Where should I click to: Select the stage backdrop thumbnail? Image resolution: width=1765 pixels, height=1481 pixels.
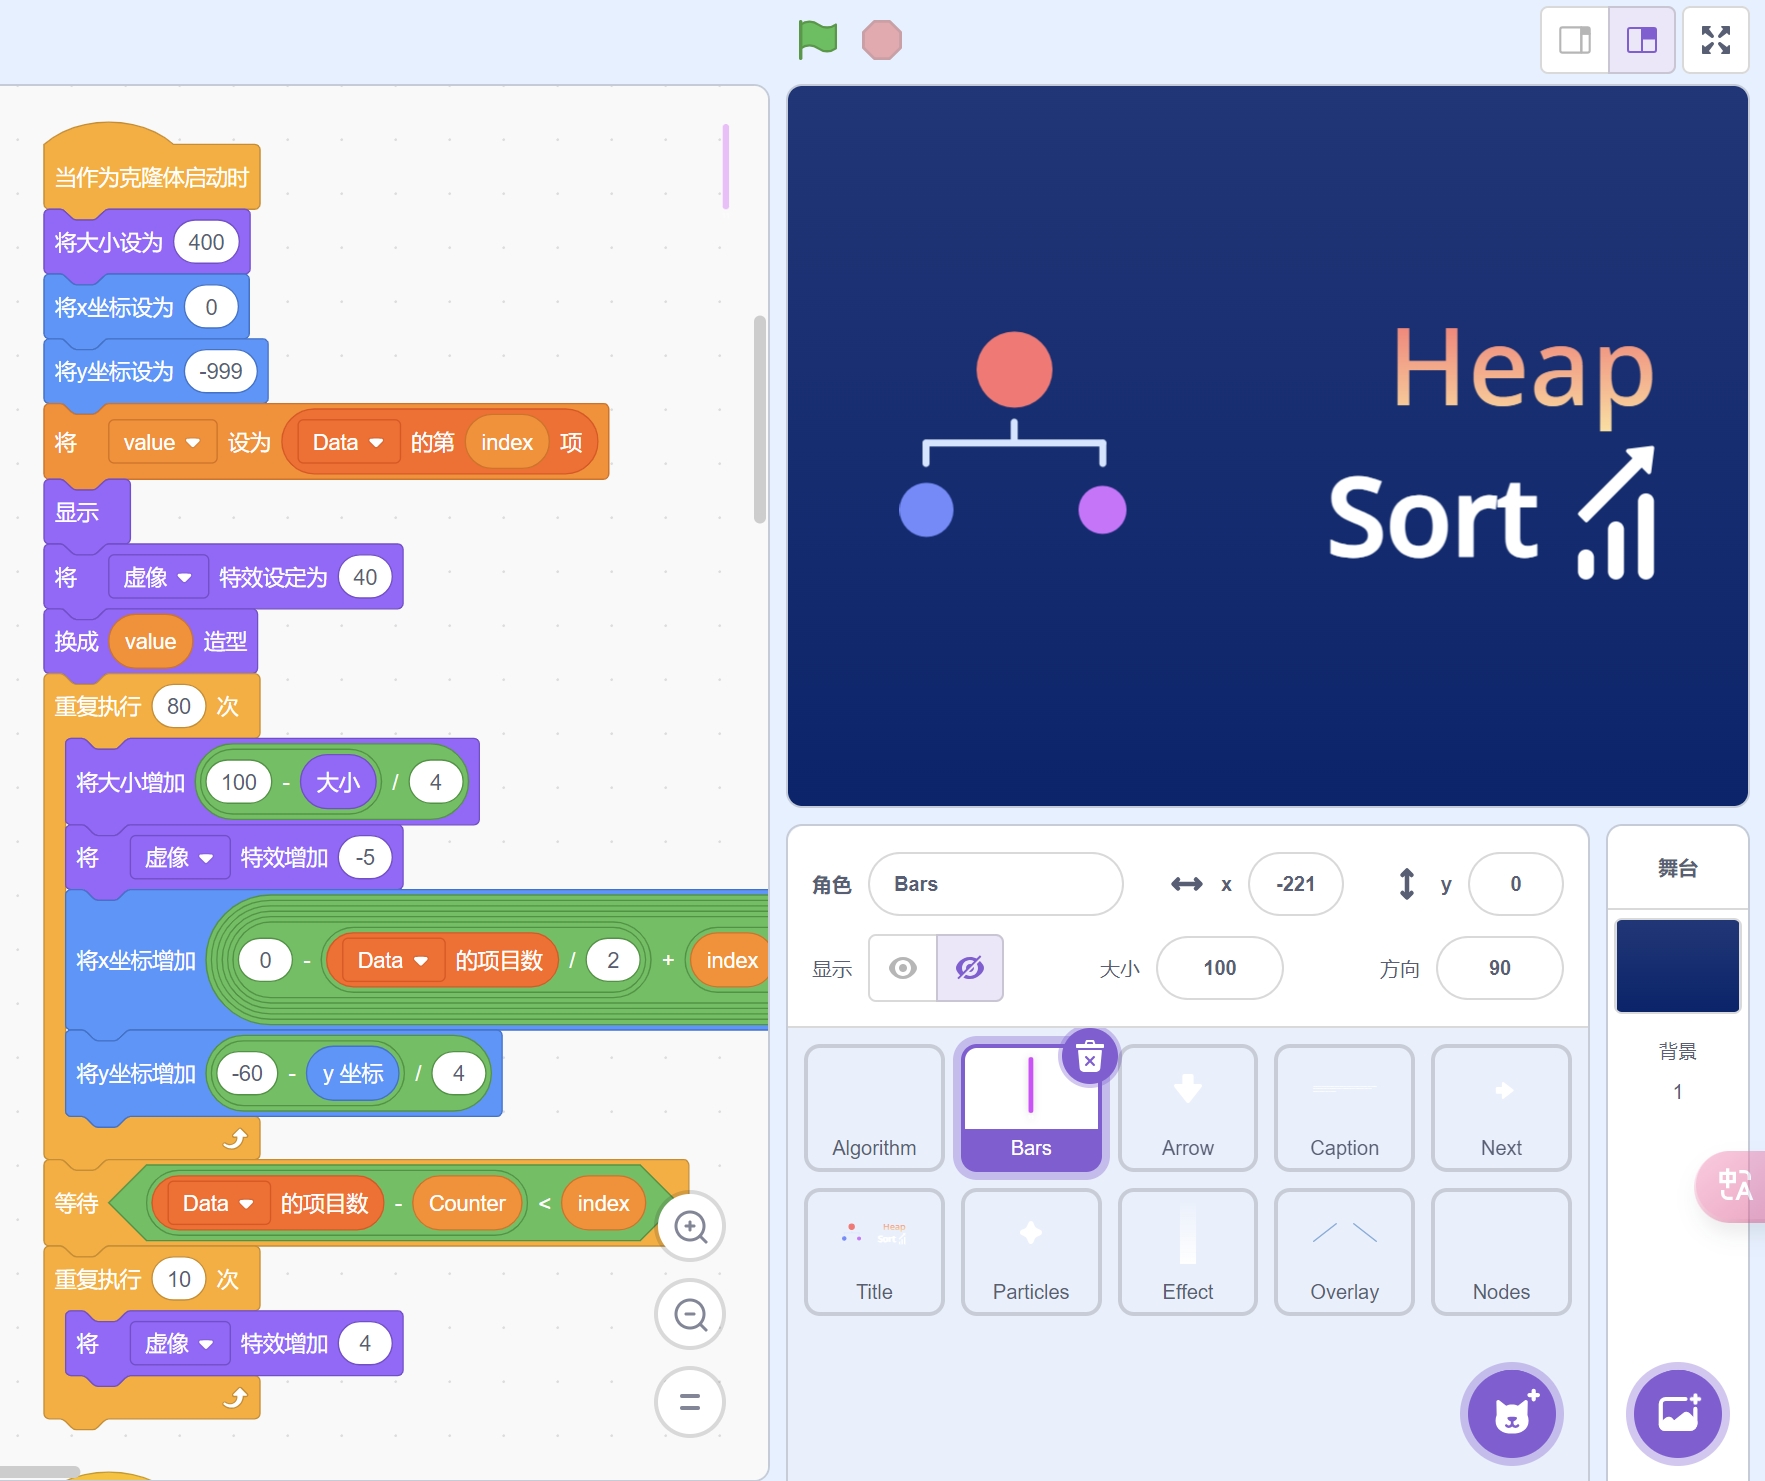coord(1677,966)
